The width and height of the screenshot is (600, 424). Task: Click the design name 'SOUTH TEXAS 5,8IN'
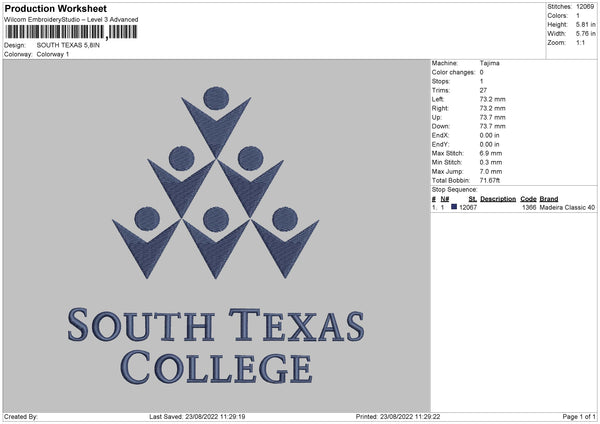[x=68, y=45]
